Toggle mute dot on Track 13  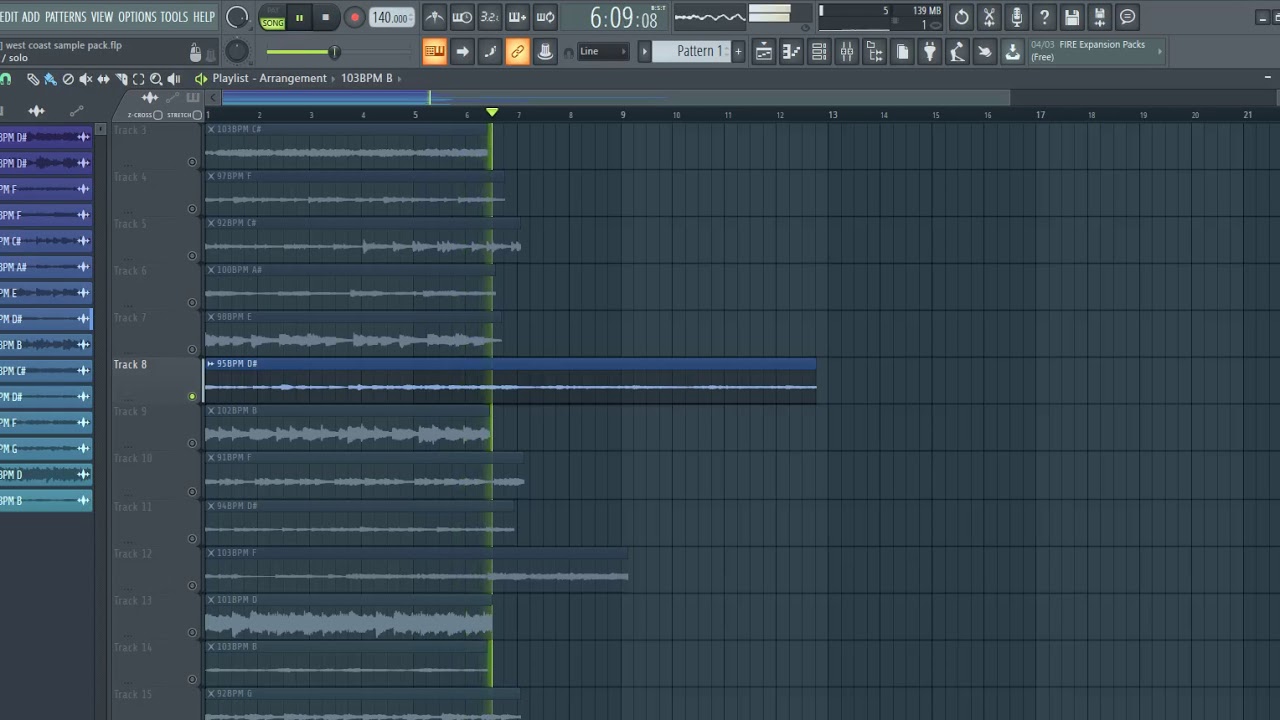192,632
